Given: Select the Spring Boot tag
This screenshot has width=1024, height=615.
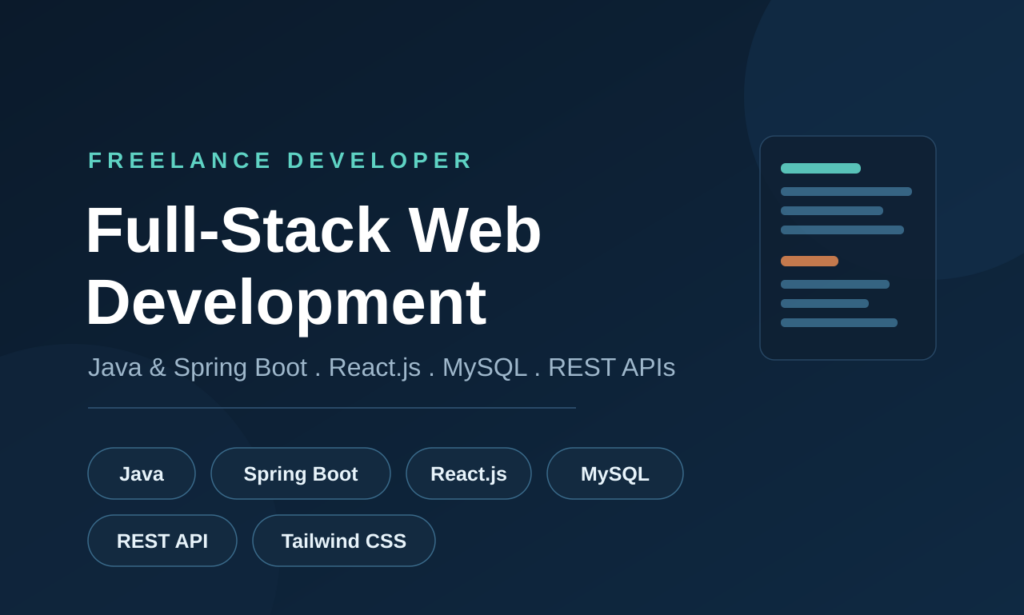Looking at the screenshot, I should [x=300, y=473].
